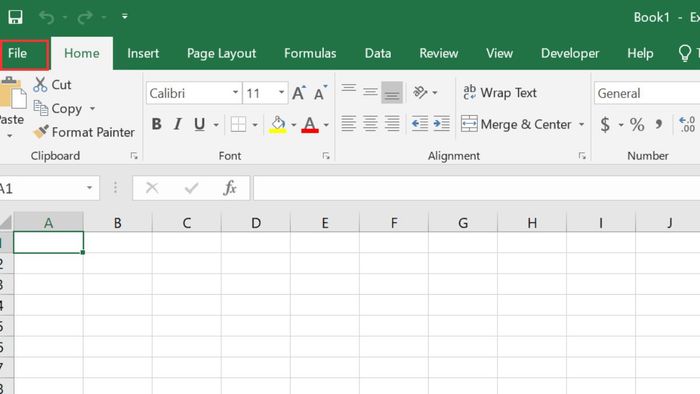Copy the selection

[58, 108]
